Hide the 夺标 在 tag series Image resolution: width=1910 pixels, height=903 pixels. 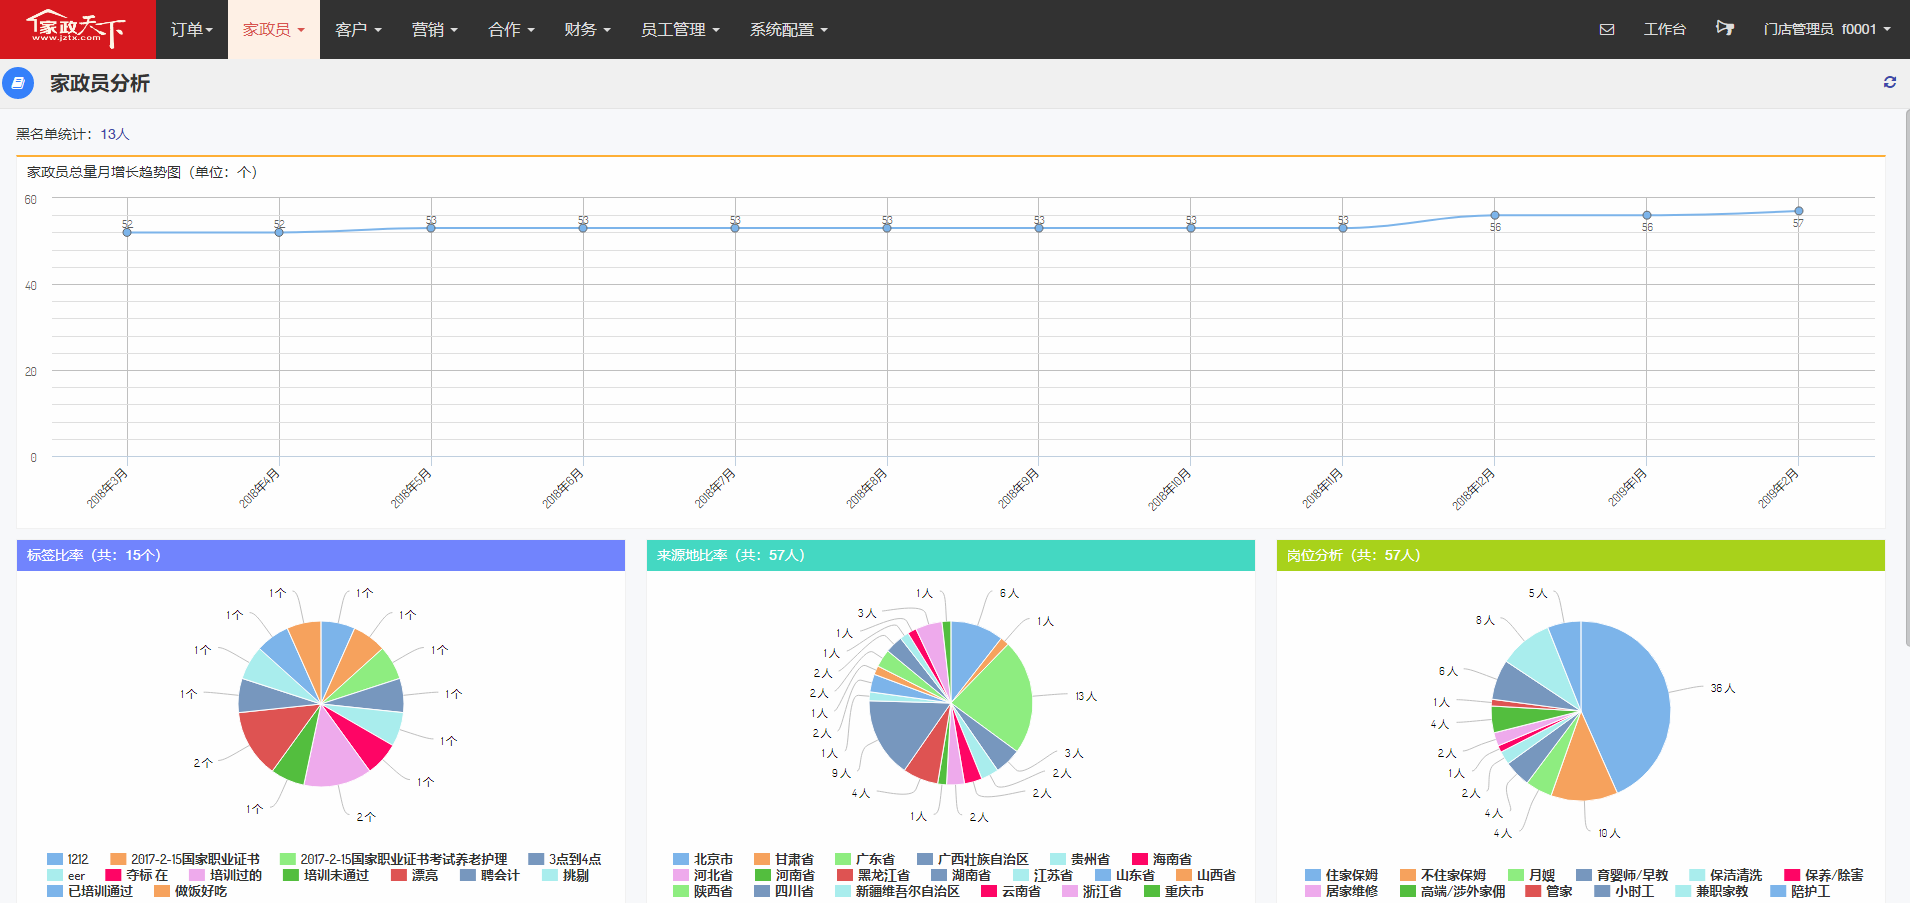pos(137,875)
